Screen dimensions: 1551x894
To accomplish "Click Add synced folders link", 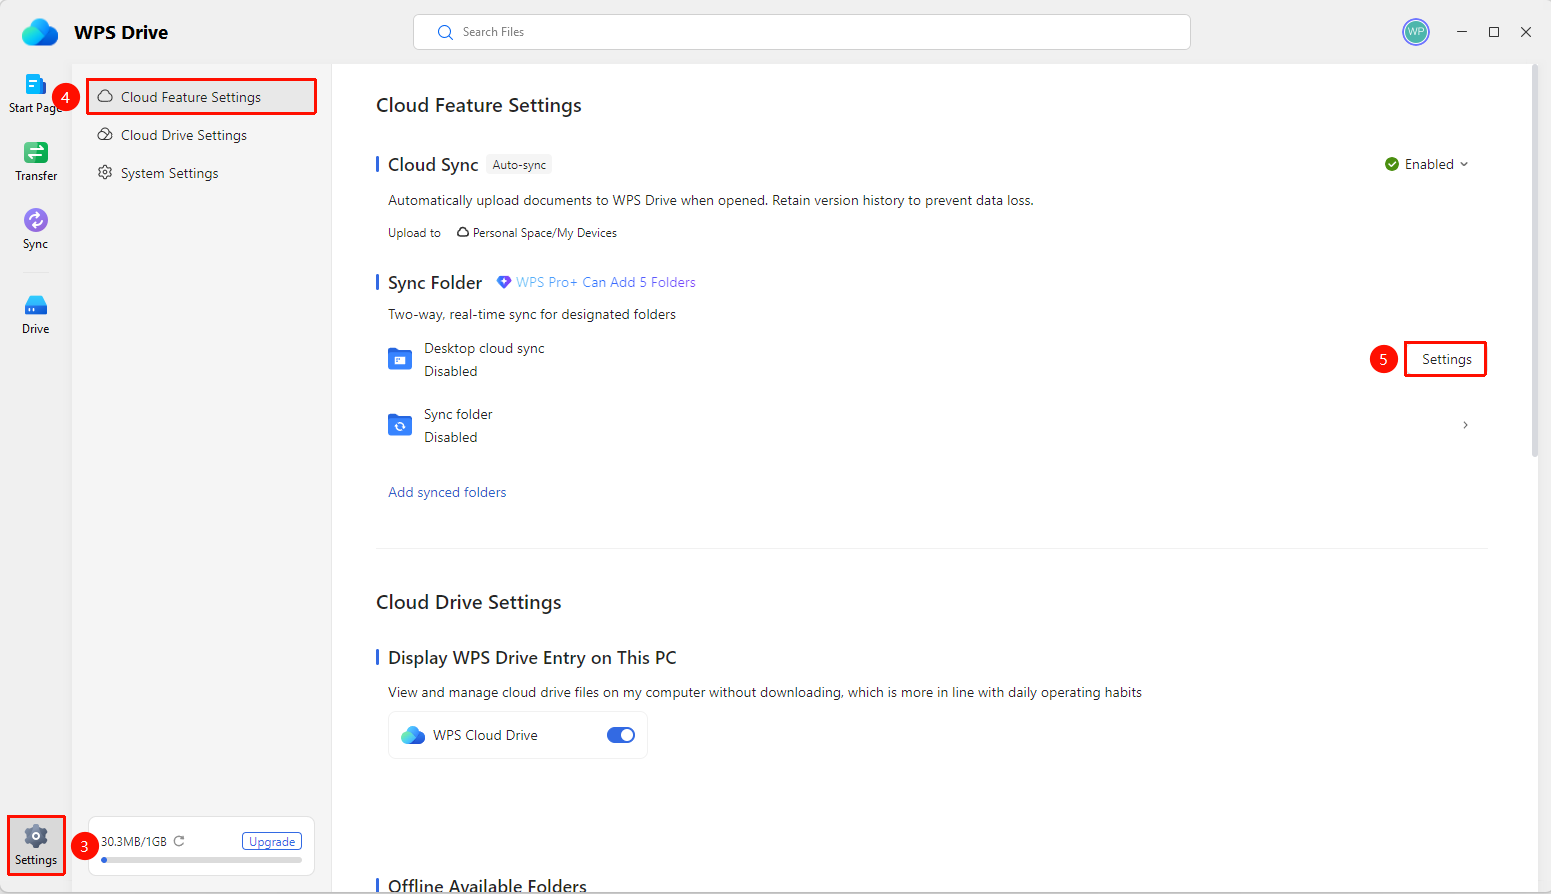I will [x=447, y=492].
